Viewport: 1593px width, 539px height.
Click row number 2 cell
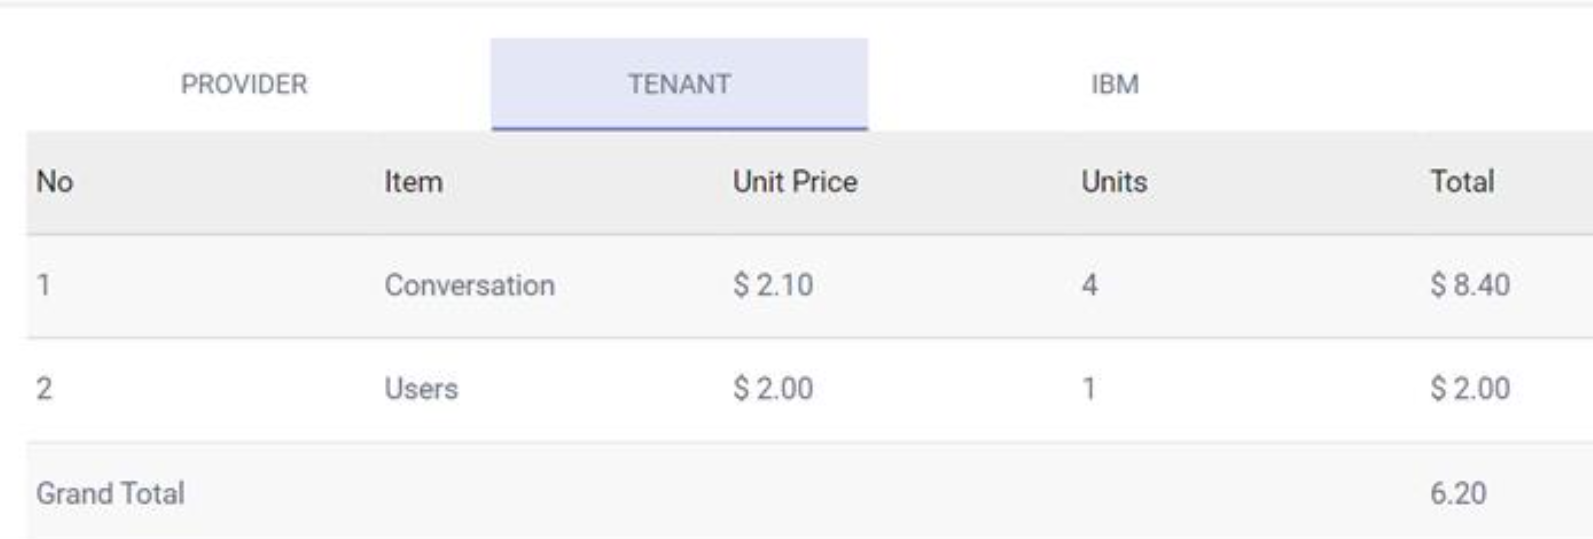(44, 388)
